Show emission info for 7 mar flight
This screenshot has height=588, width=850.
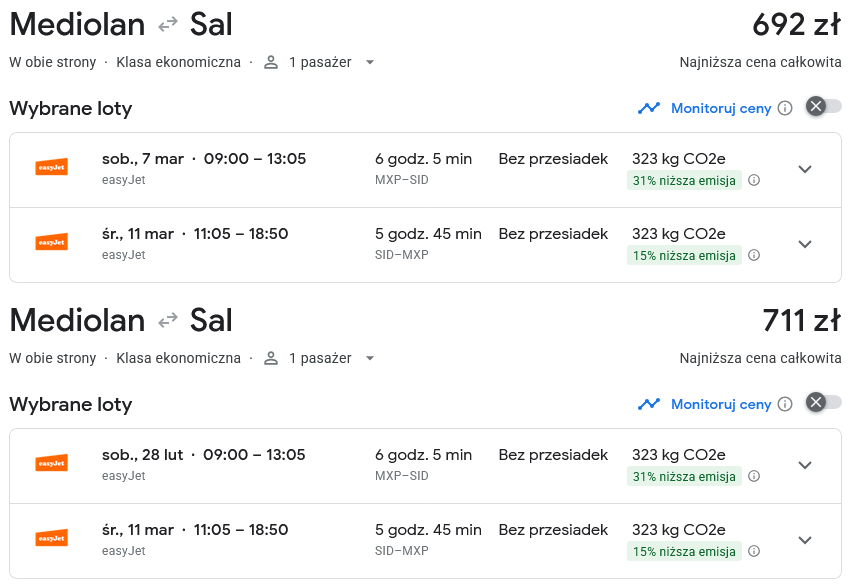[x=754, y=180]
